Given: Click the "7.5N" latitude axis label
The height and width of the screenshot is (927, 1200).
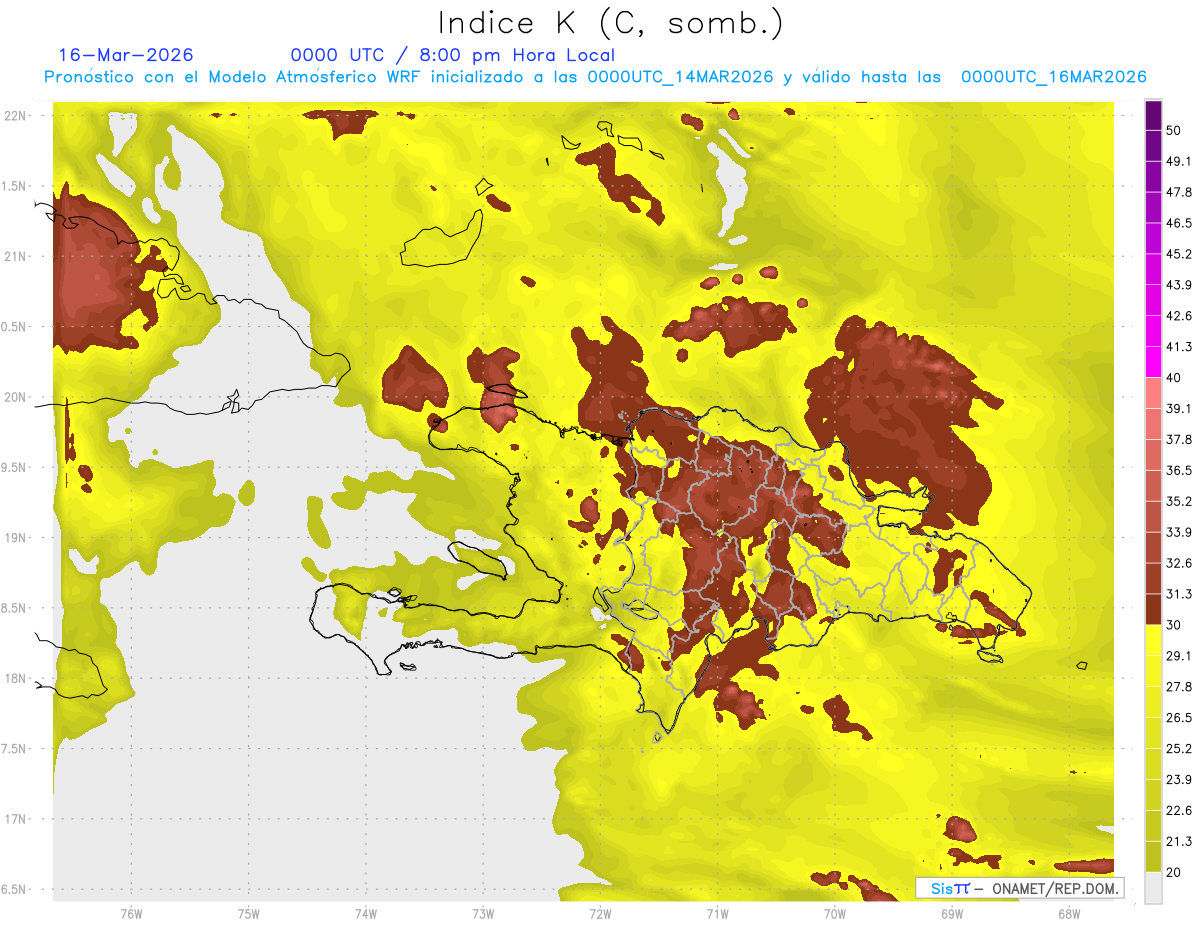Looking at the screenshot, I should (x=13, y=749).
